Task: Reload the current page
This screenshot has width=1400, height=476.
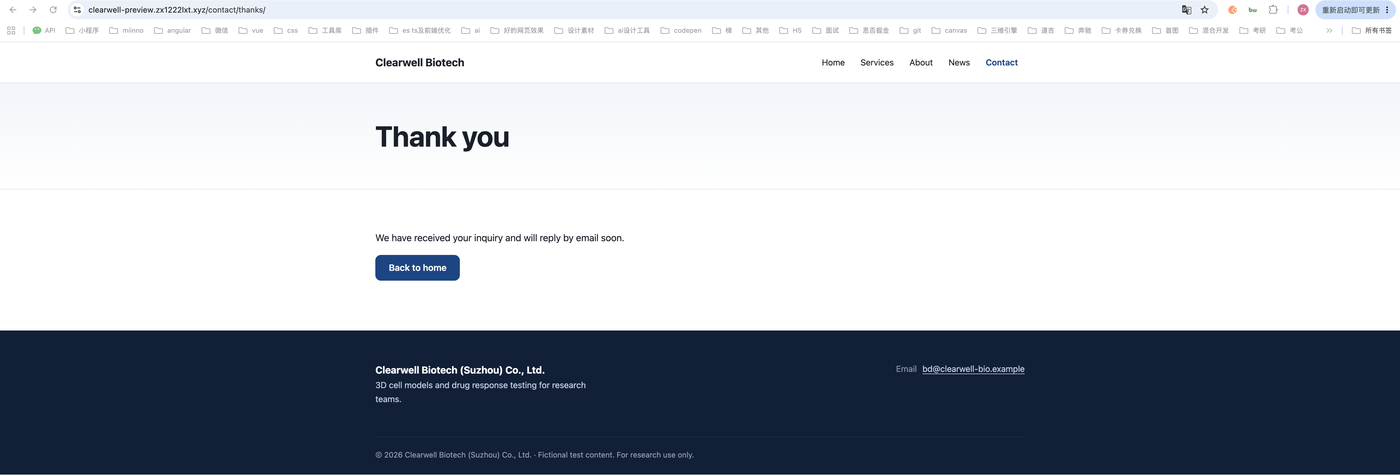Action: [x=53, y=10]
